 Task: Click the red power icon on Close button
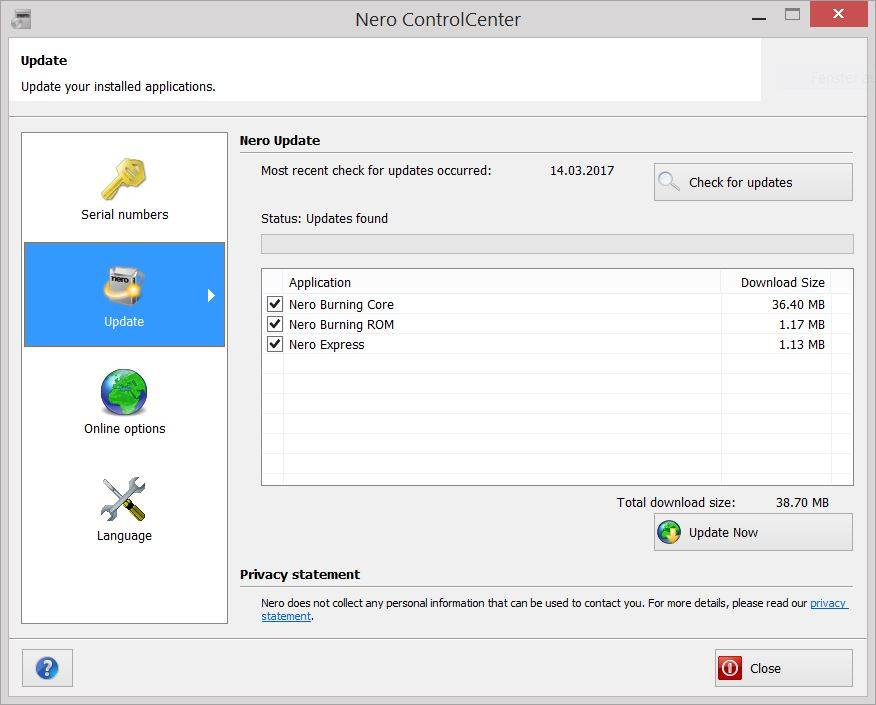pyautogui.click(x=730, y=668)
